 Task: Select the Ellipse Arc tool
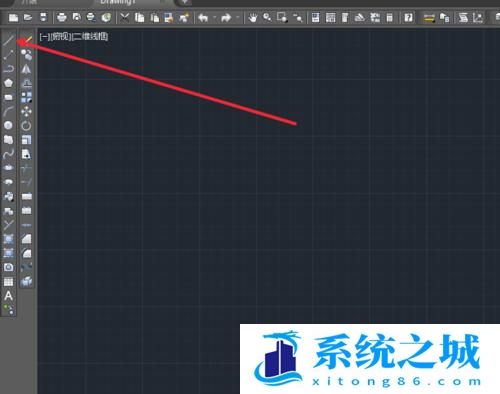click(x=9, y=182)
